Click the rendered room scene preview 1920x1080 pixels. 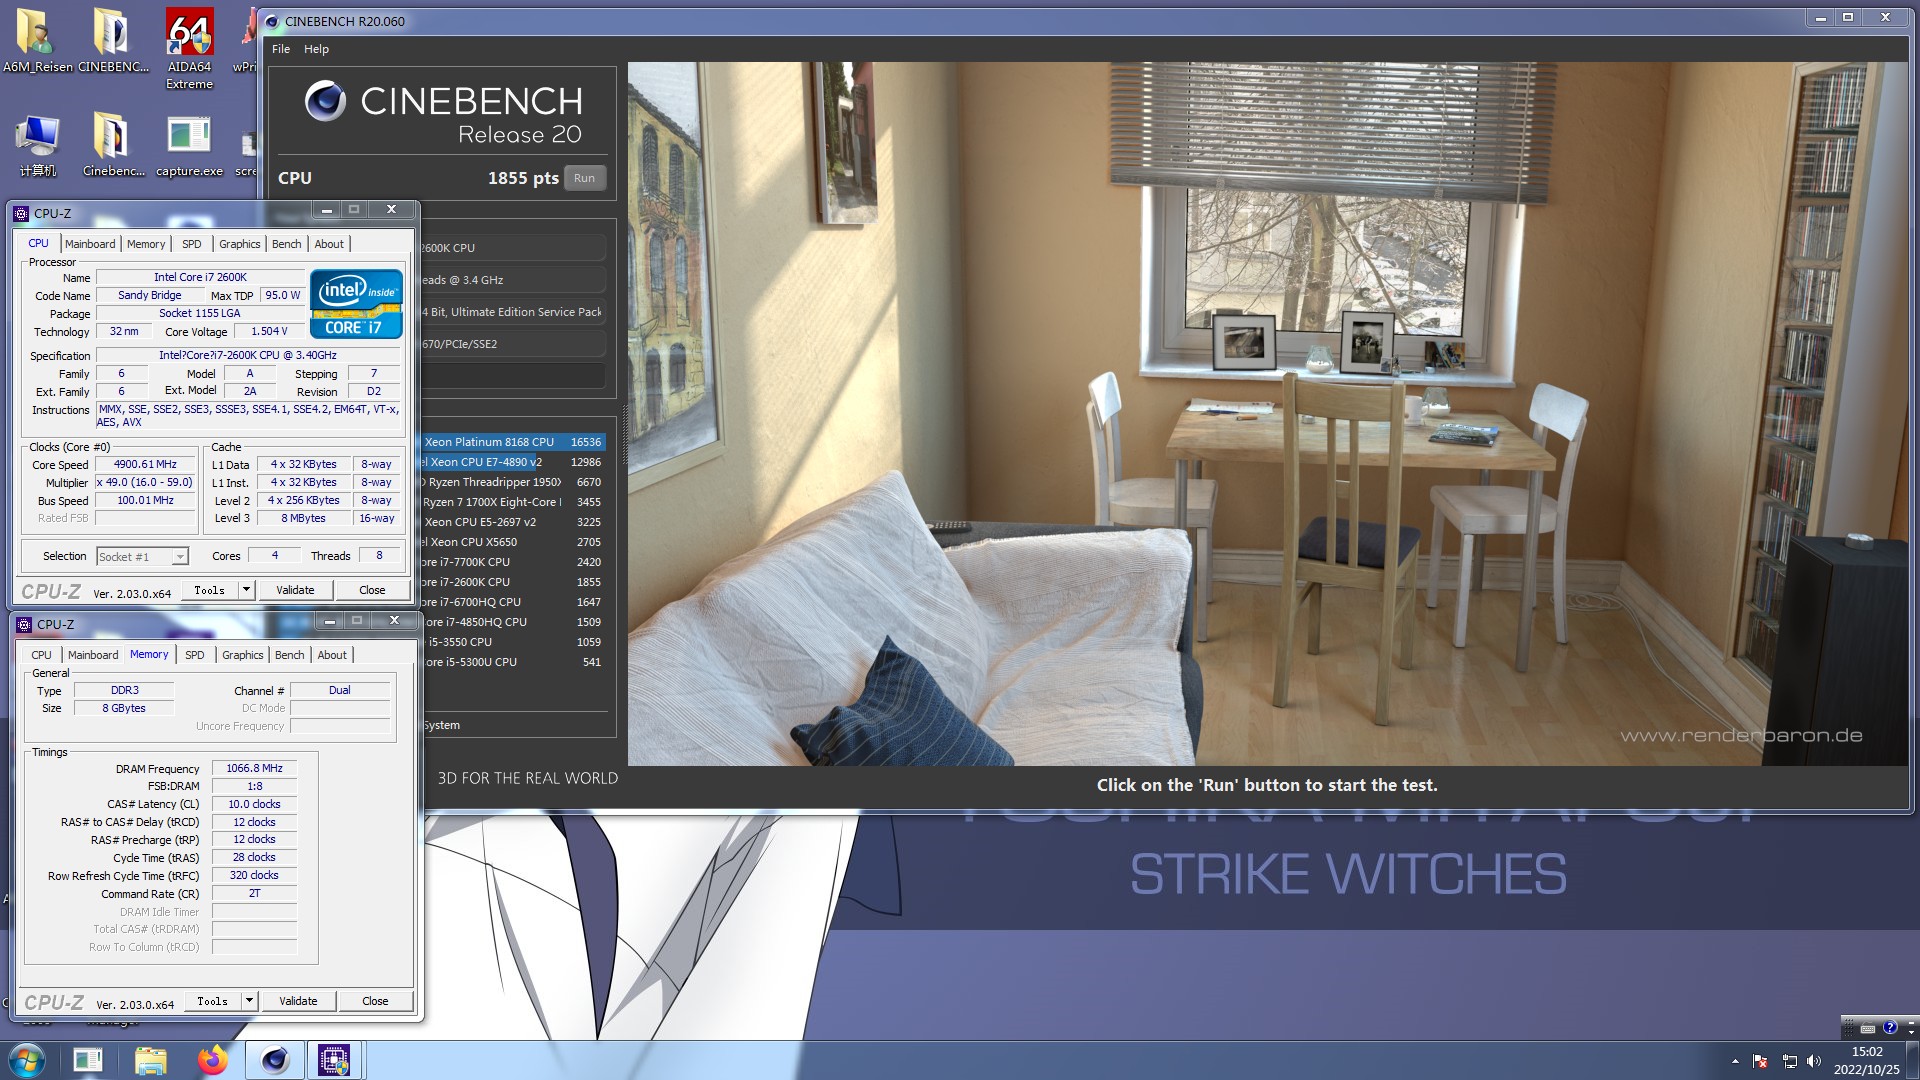tap(1267, 414)
